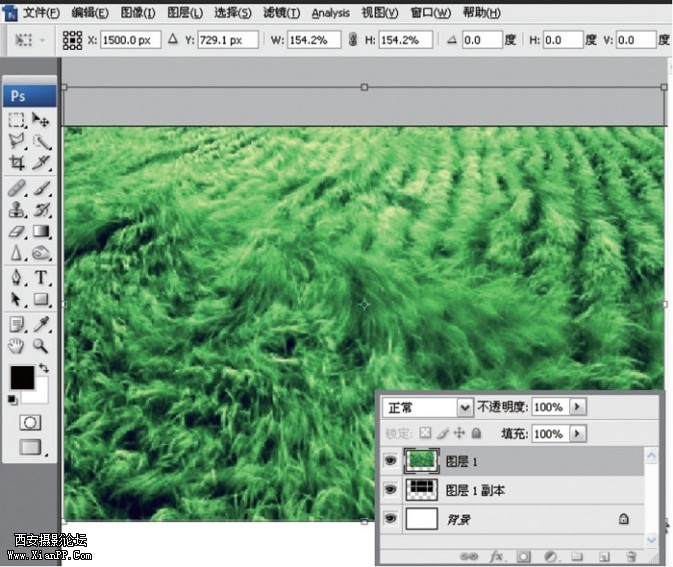
Task: Open the 滤镜(T) menu
Action: [x=282, y=13]
